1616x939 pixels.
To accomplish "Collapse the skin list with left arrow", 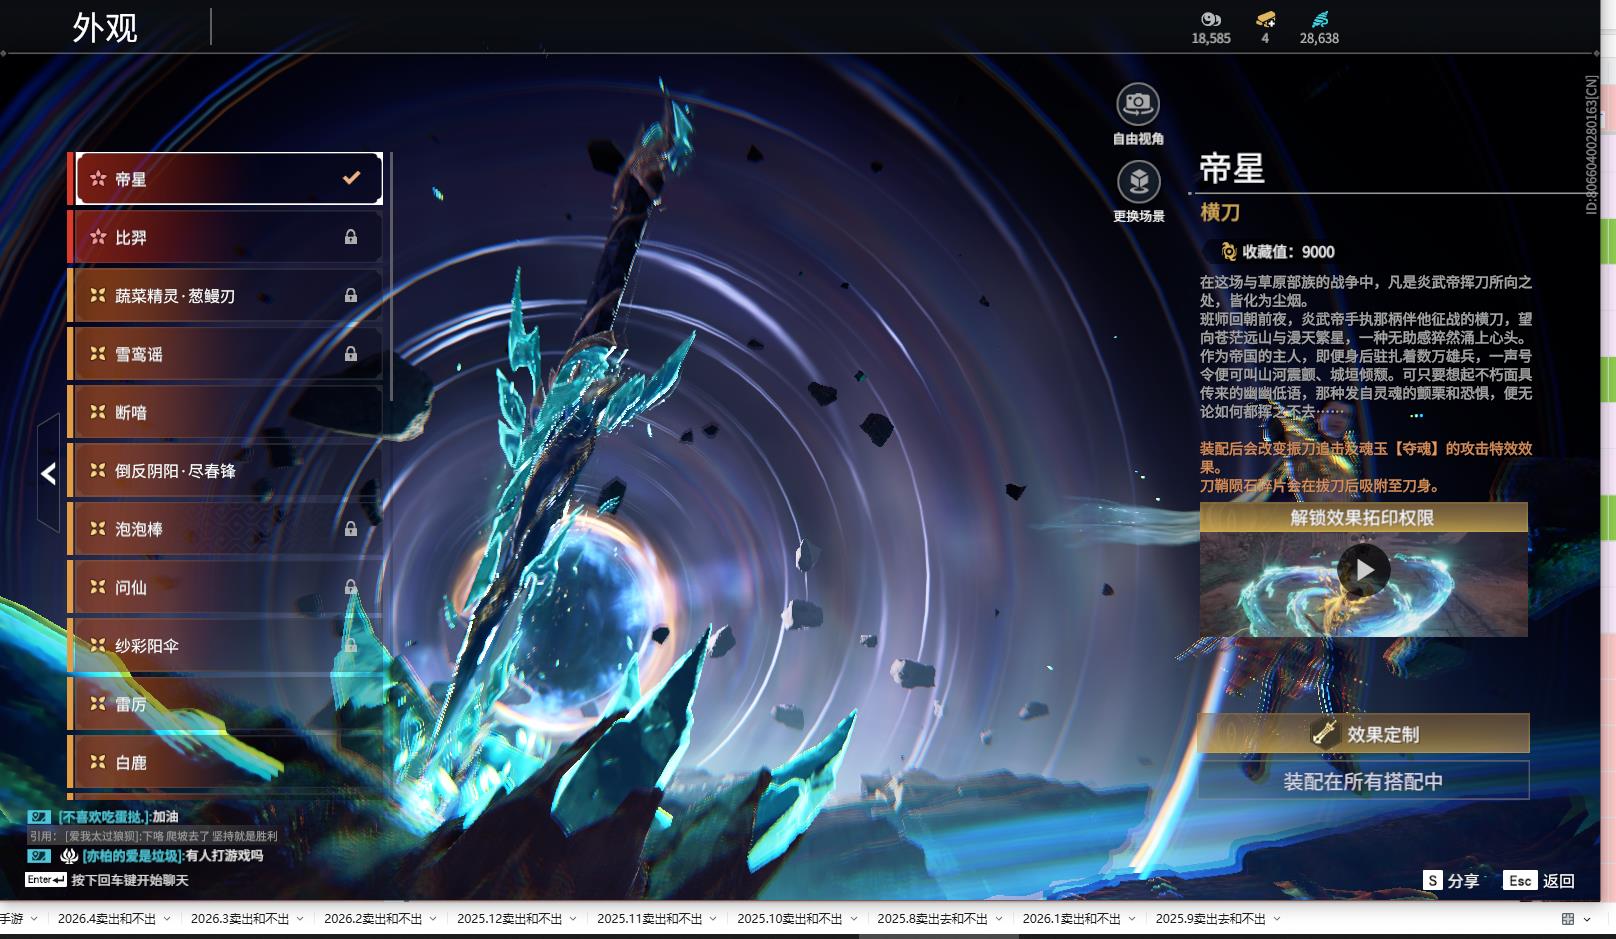I will (48, 474).
